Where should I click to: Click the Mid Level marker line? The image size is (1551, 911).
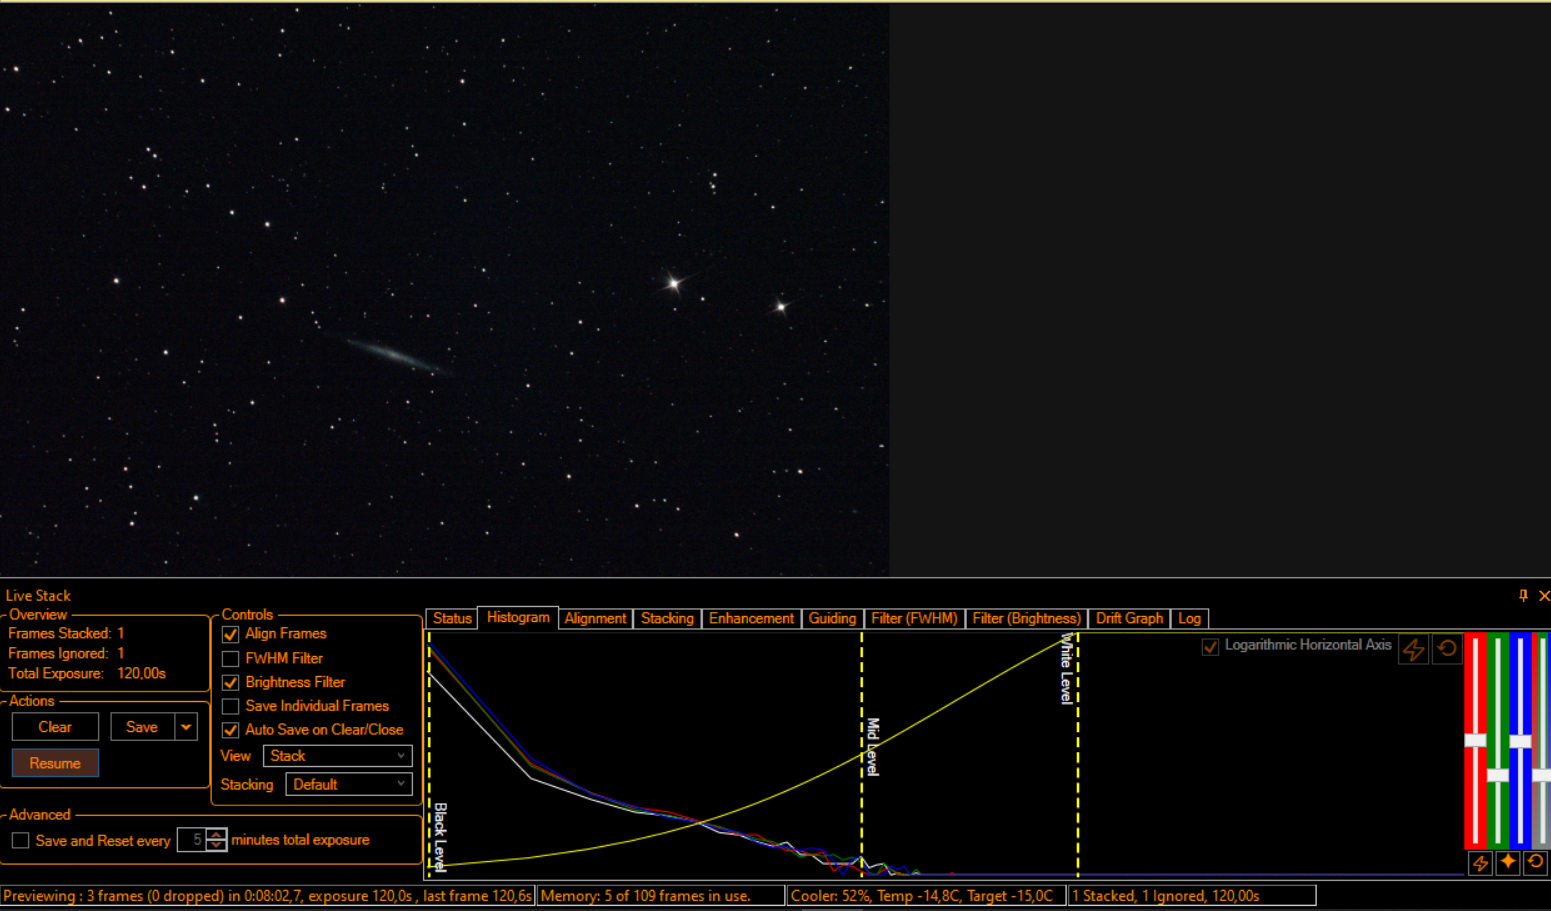click(862, 755)
